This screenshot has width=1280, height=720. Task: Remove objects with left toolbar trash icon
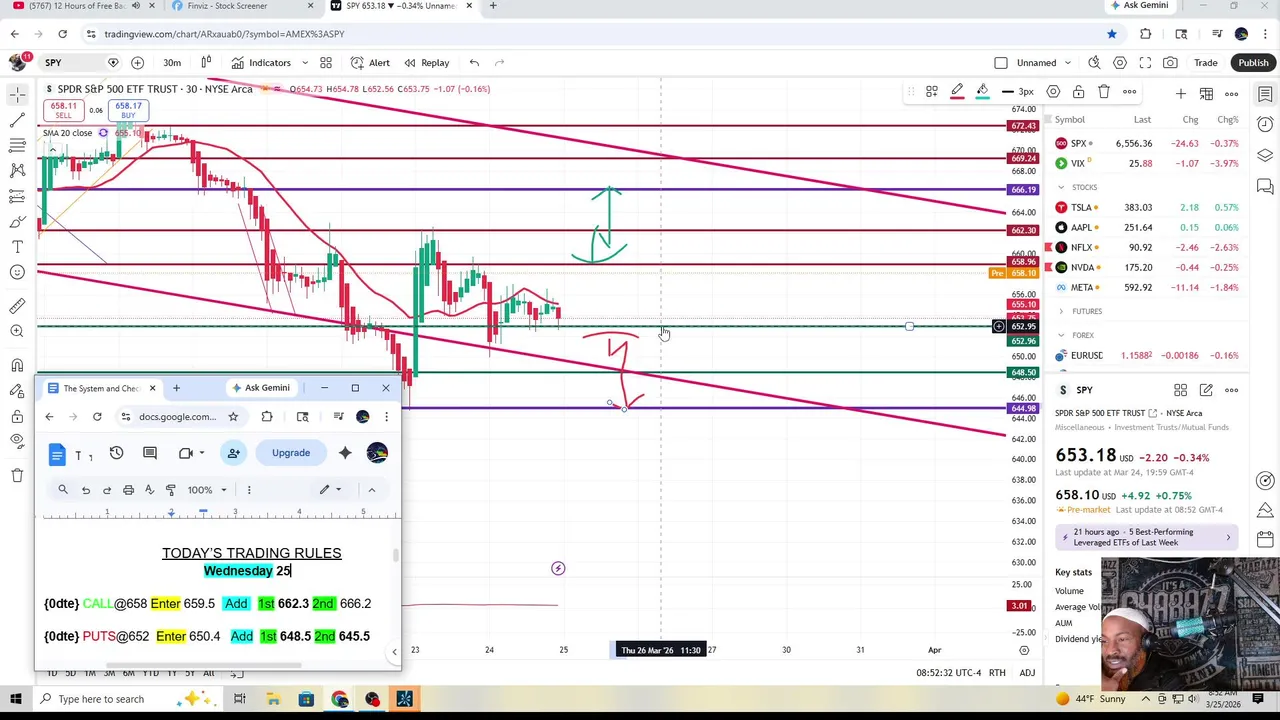(17, 475)
